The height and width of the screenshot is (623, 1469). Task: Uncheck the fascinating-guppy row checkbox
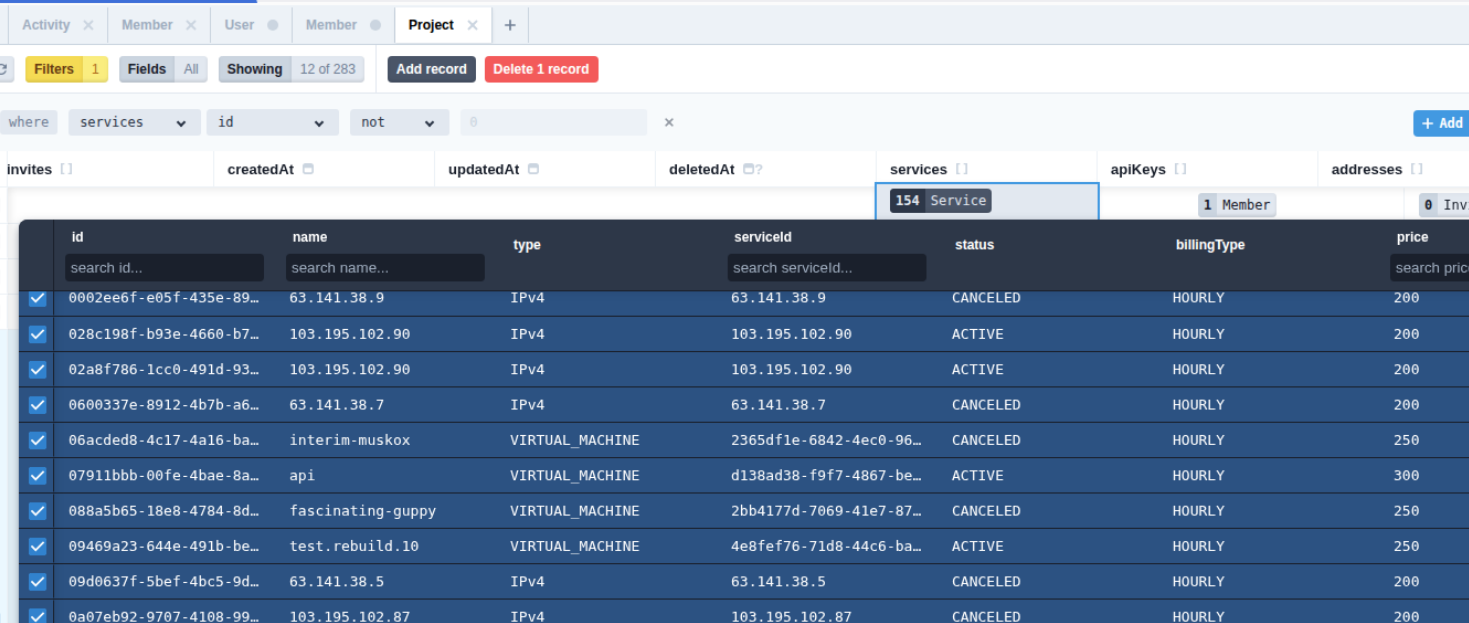(37, 511)
